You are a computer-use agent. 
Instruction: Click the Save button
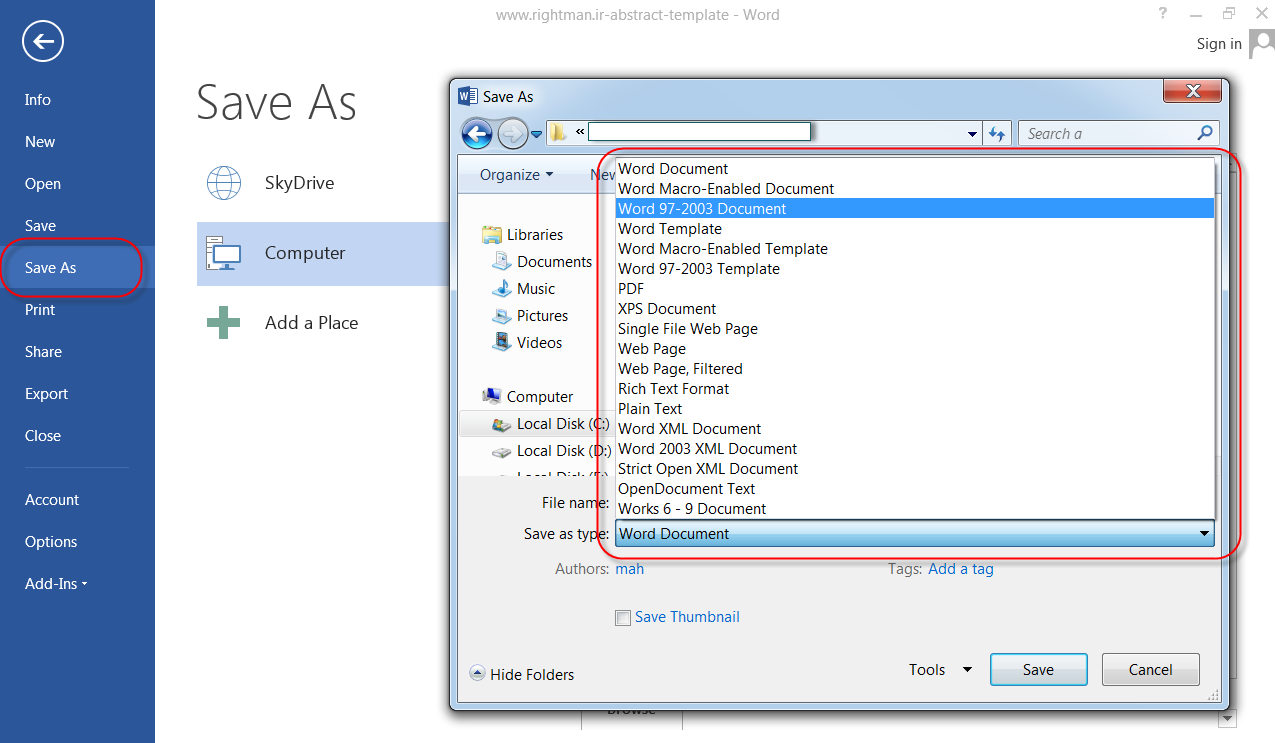point(1038,670)
